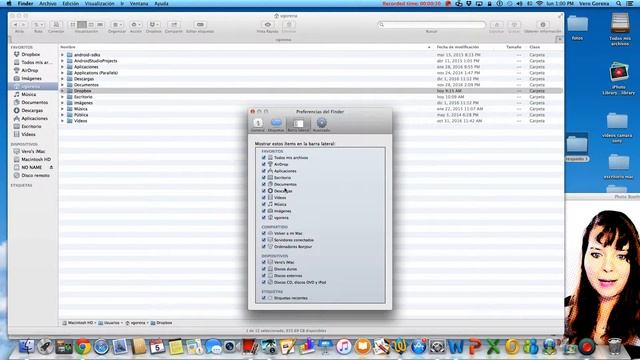Open the Etiquetas tab in Finder Preferences
This screenshot has height=360, width=640.
pos(276,124)
